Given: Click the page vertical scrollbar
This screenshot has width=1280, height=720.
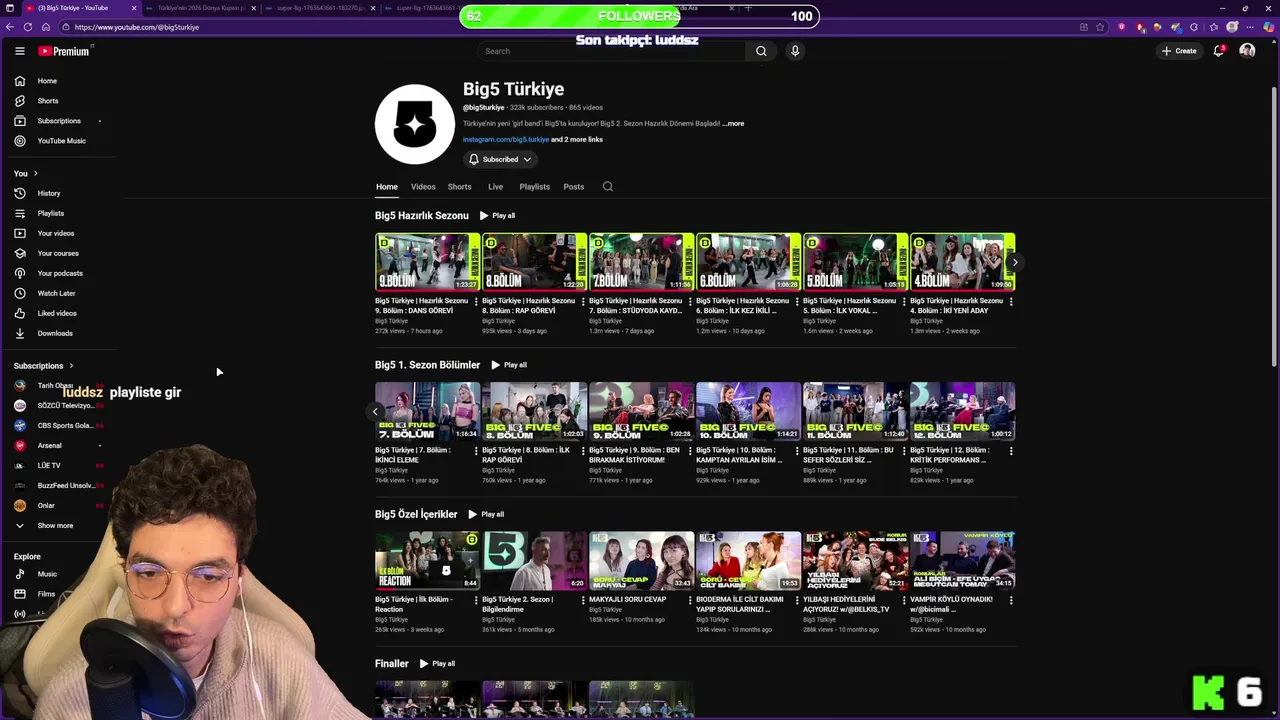Looking at the screenshot, I should coord(1273,226).
